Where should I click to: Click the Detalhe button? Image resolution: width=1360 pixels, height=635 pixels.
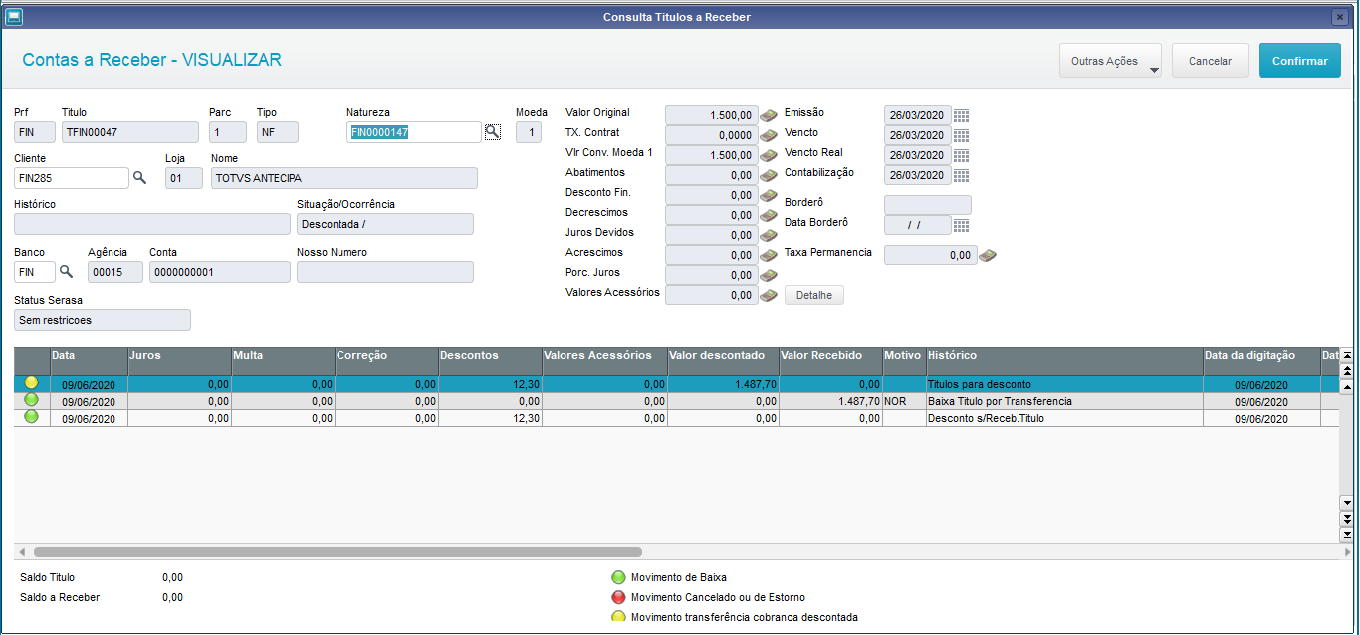(x=814, y=295)
